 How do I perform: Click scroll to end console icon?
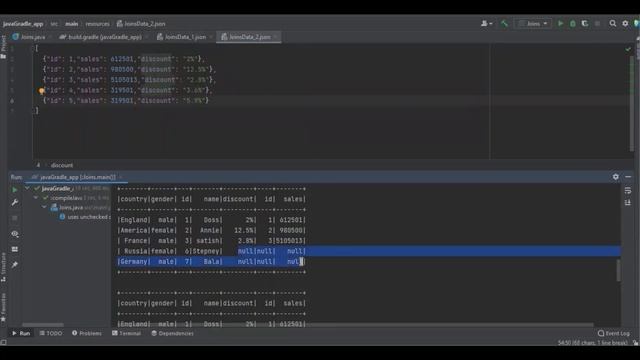click(x=628, y=203)
